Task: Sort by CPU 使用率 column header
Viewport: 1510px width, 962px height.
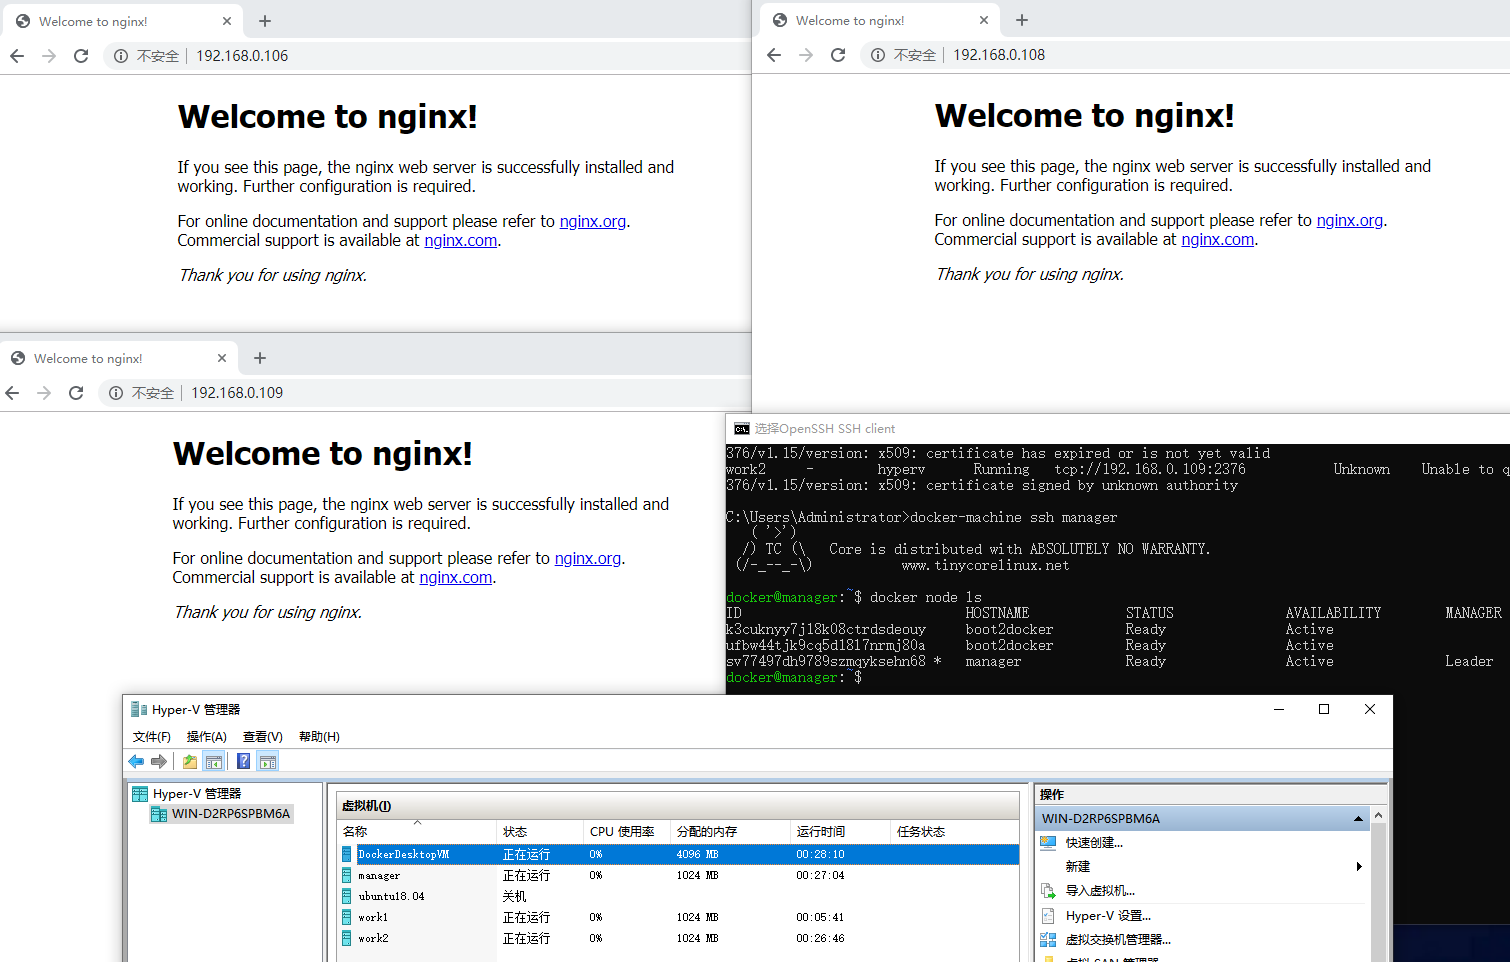Action: pos(627,832)
